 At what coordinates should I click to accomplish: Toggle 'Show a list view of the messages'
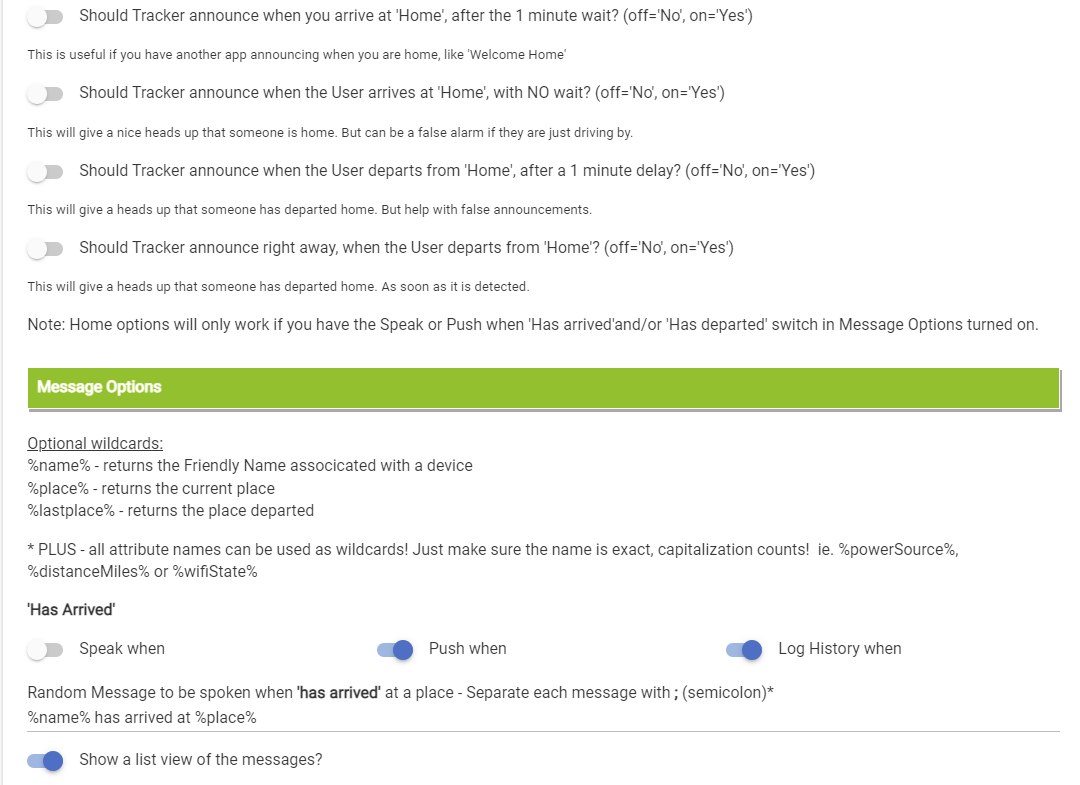(x=45, y=761)
